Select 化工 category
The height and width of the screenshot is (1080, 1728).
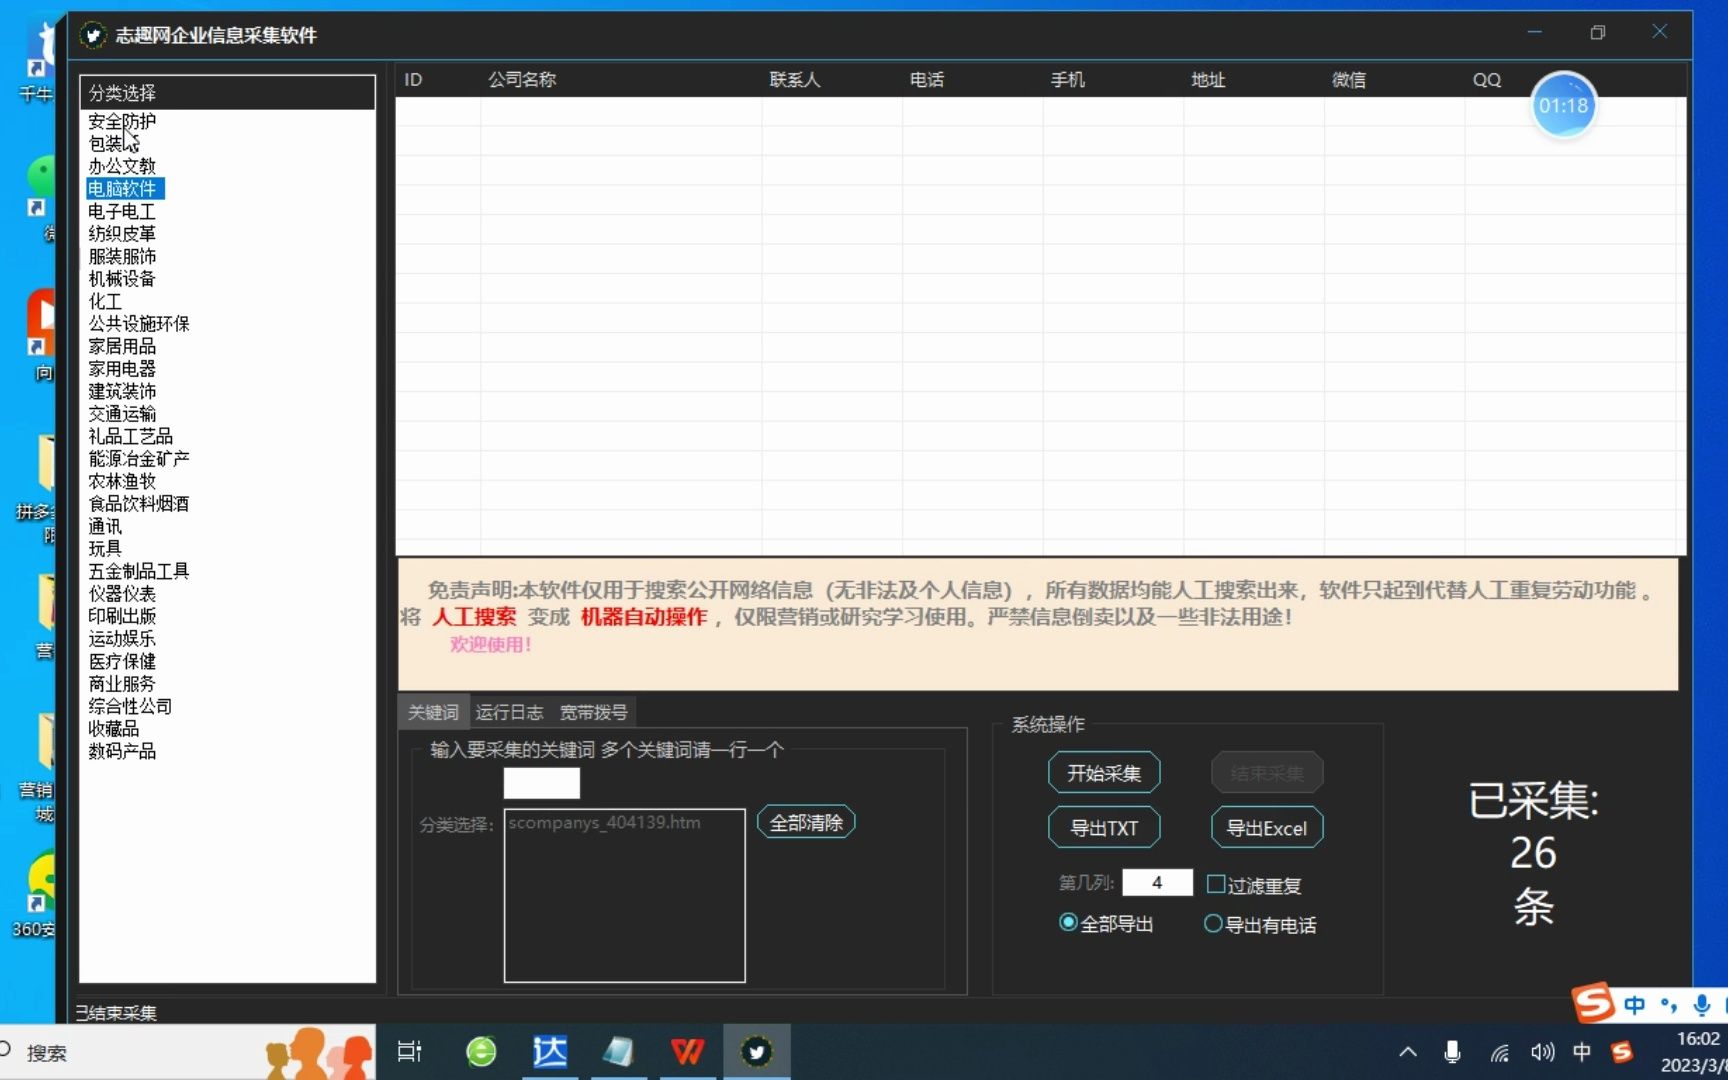tap(105, 301)
